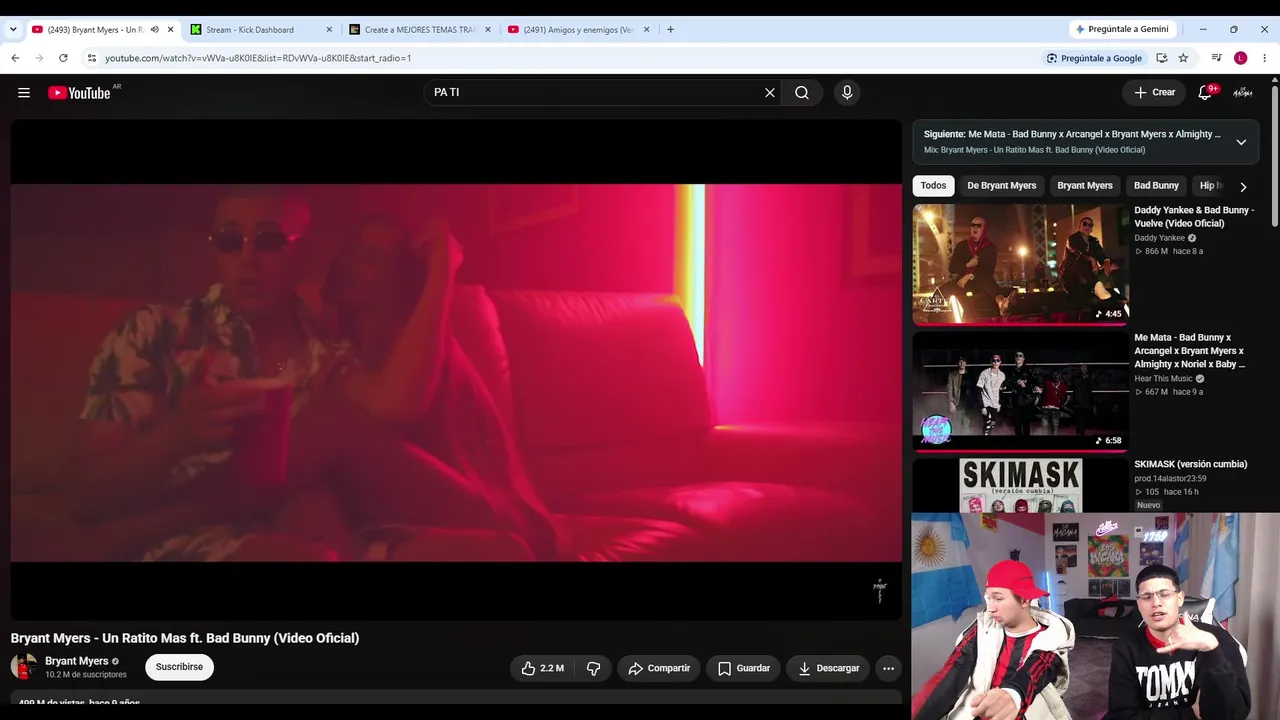Close the 'Create a MEJORES TEMAS' tab

488,30
